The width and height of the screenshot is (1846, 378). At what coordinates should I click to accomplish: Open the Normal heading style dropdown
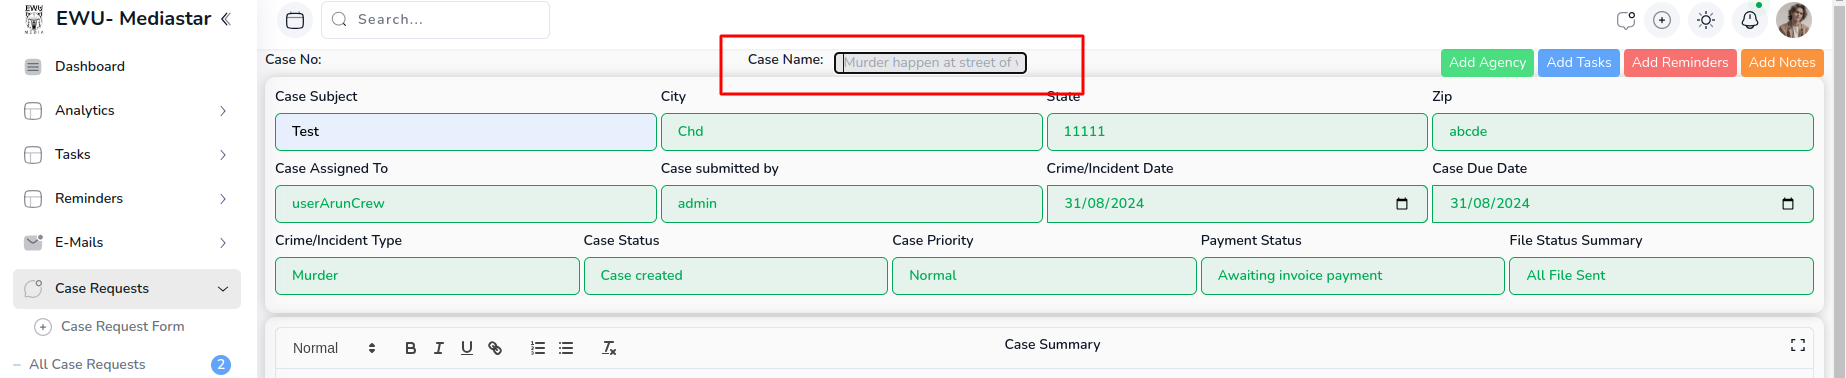point(334,348)
